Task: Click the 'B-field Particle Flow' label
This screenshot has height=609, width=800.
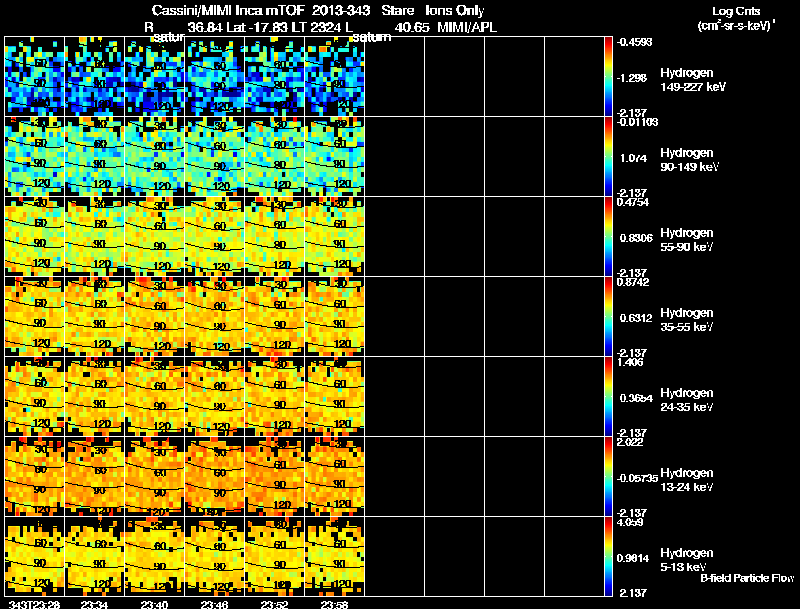Action: [747, 578]
